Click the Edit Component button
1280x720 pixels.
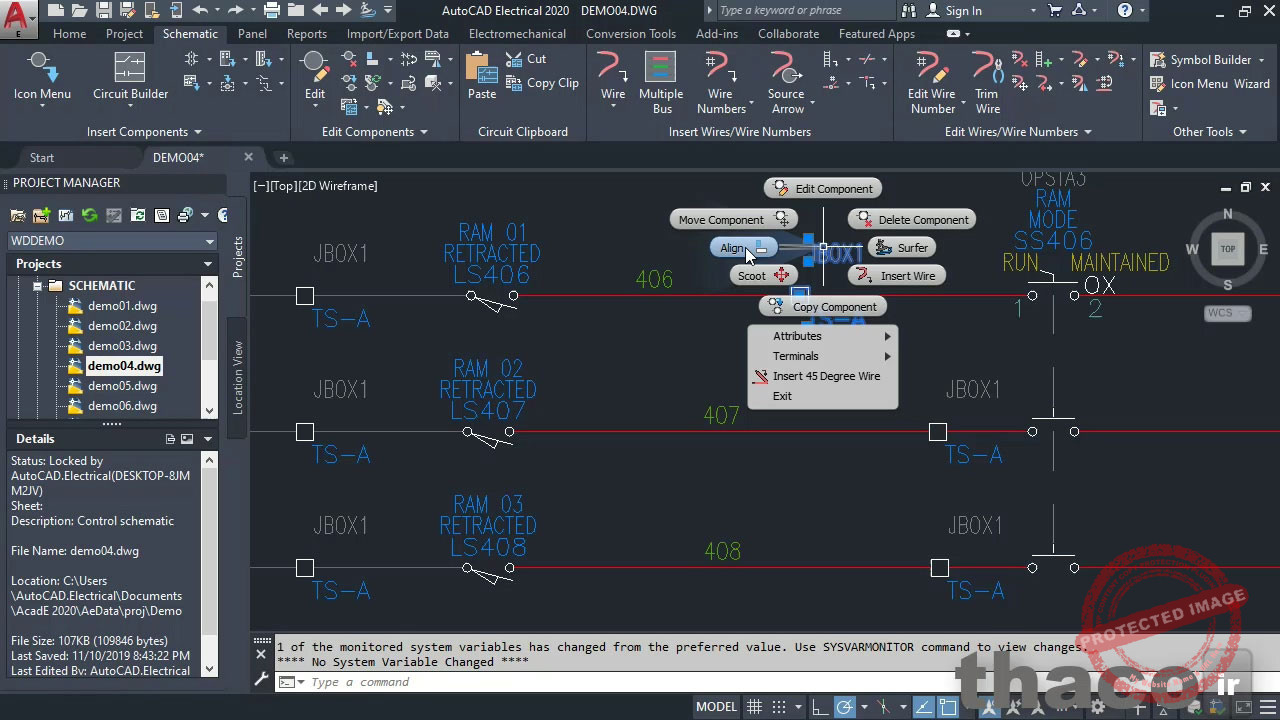822,188
